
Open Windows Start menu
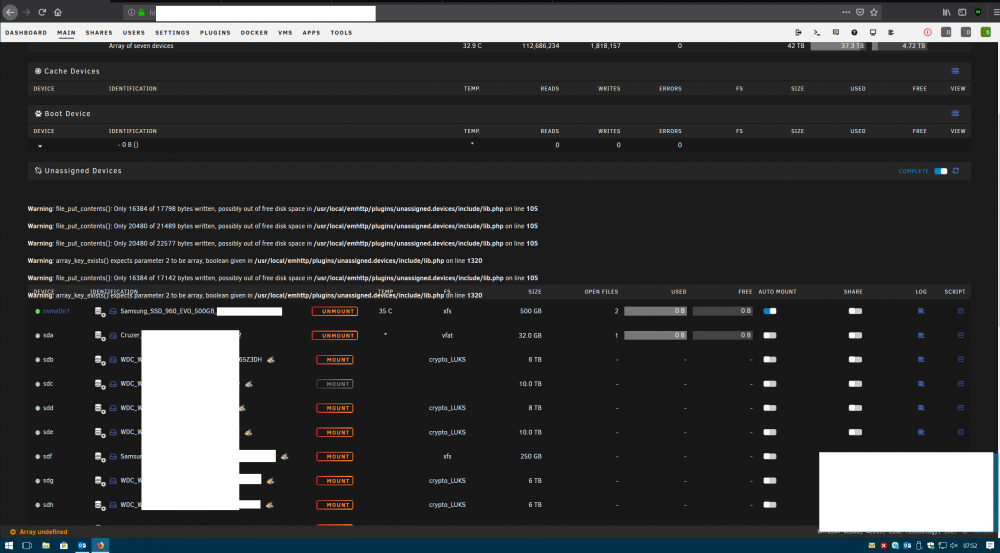pos(10,546)
